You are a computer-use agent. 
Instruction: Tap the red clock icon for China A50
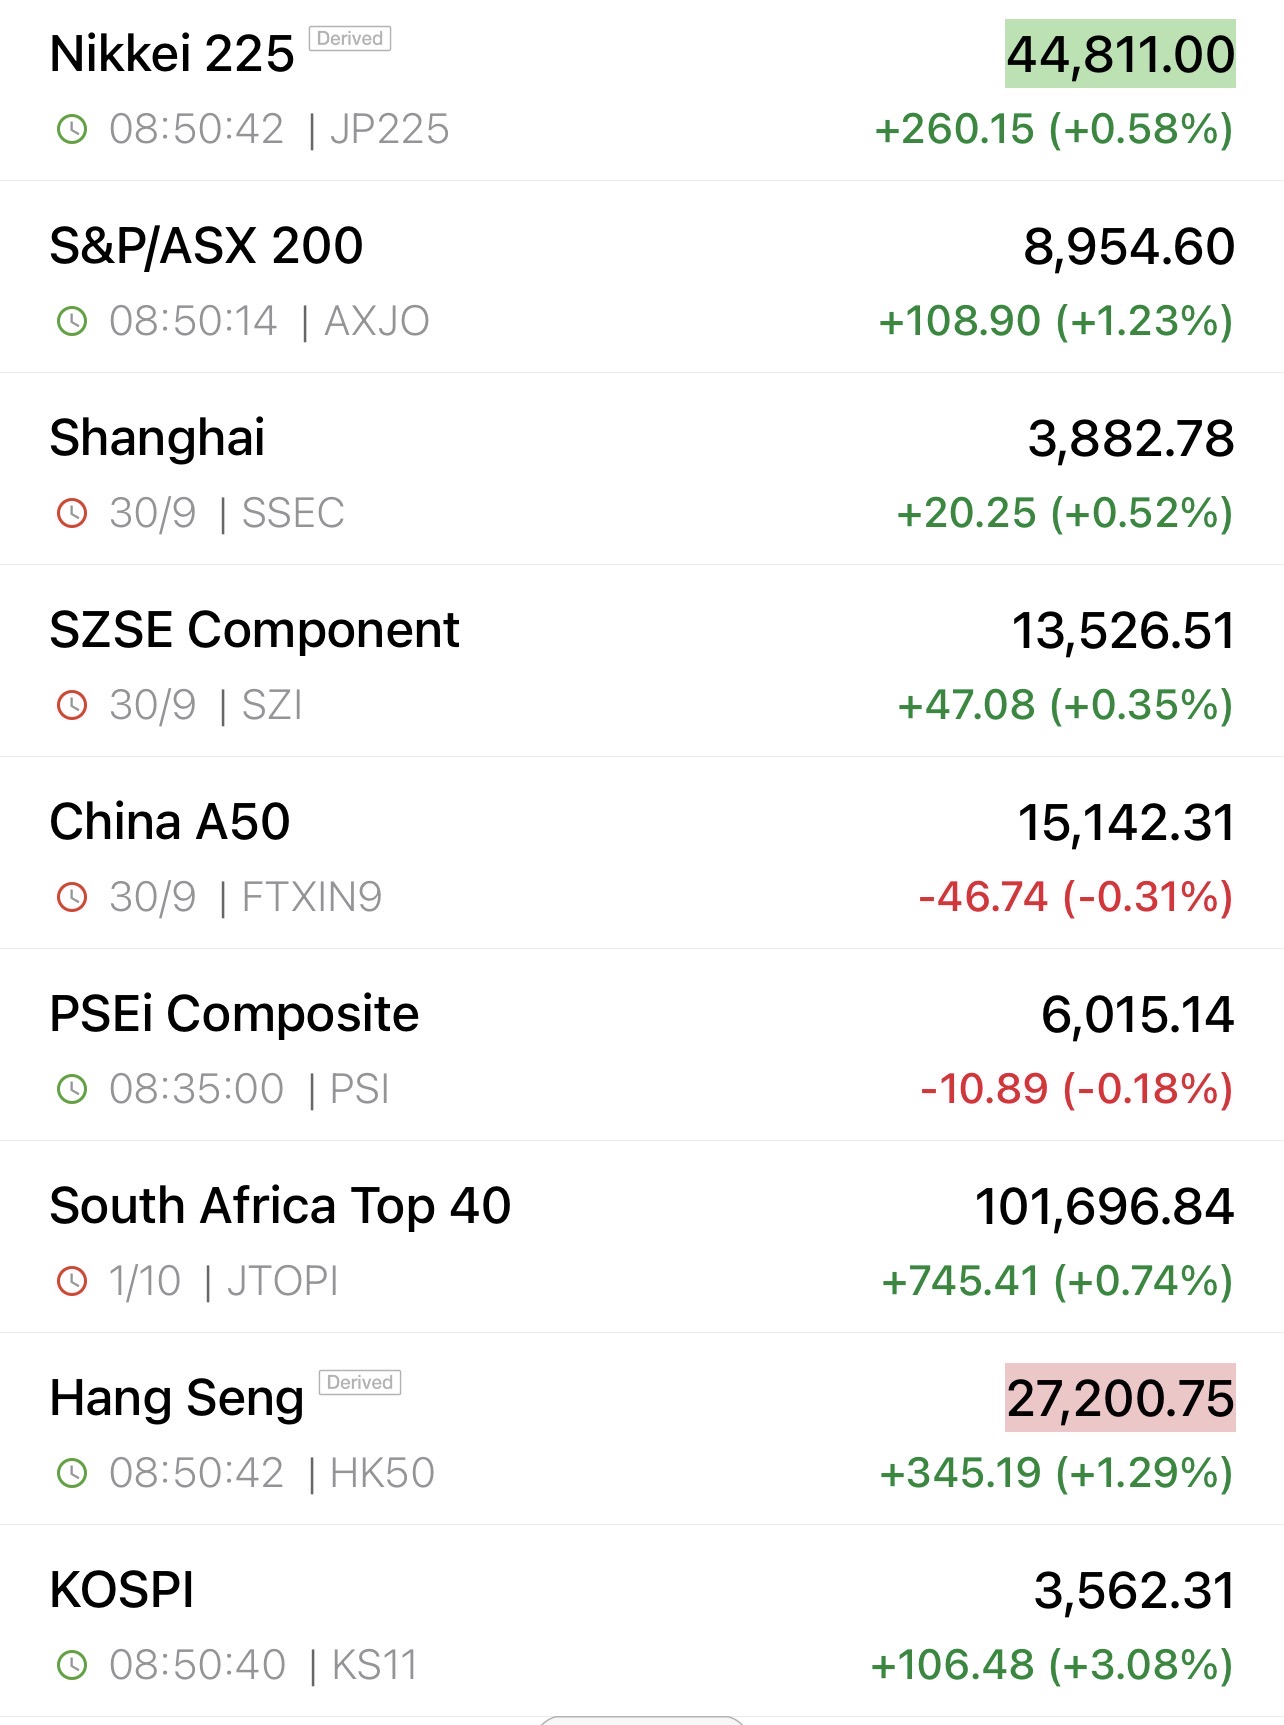(x=72, y=897)
